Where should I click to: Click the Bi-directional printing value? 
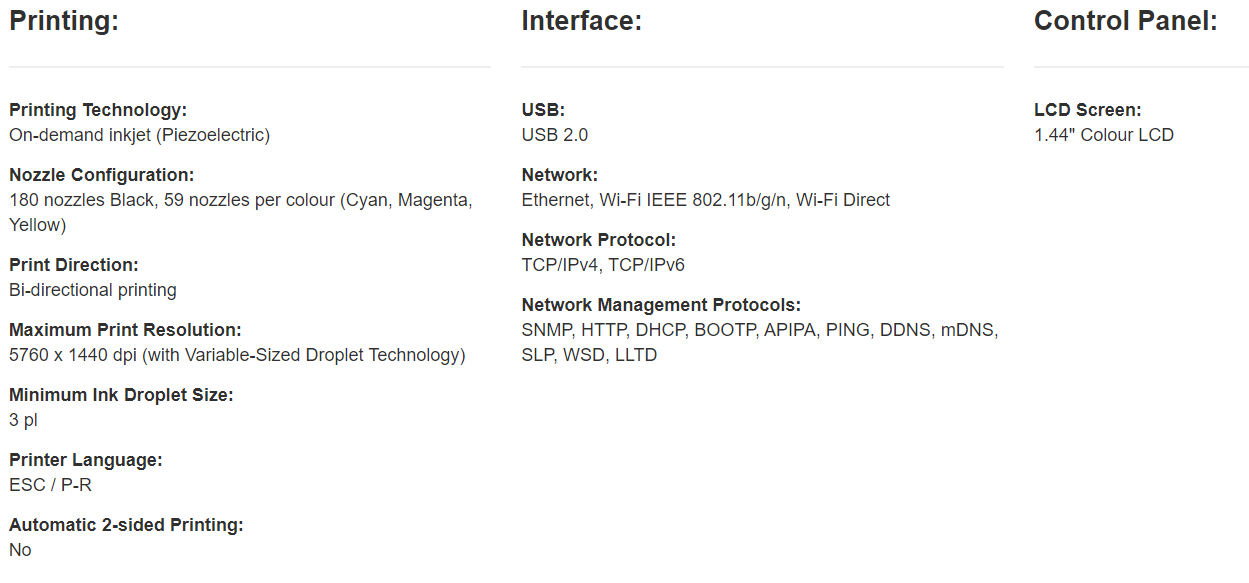(x=93, y=290)
